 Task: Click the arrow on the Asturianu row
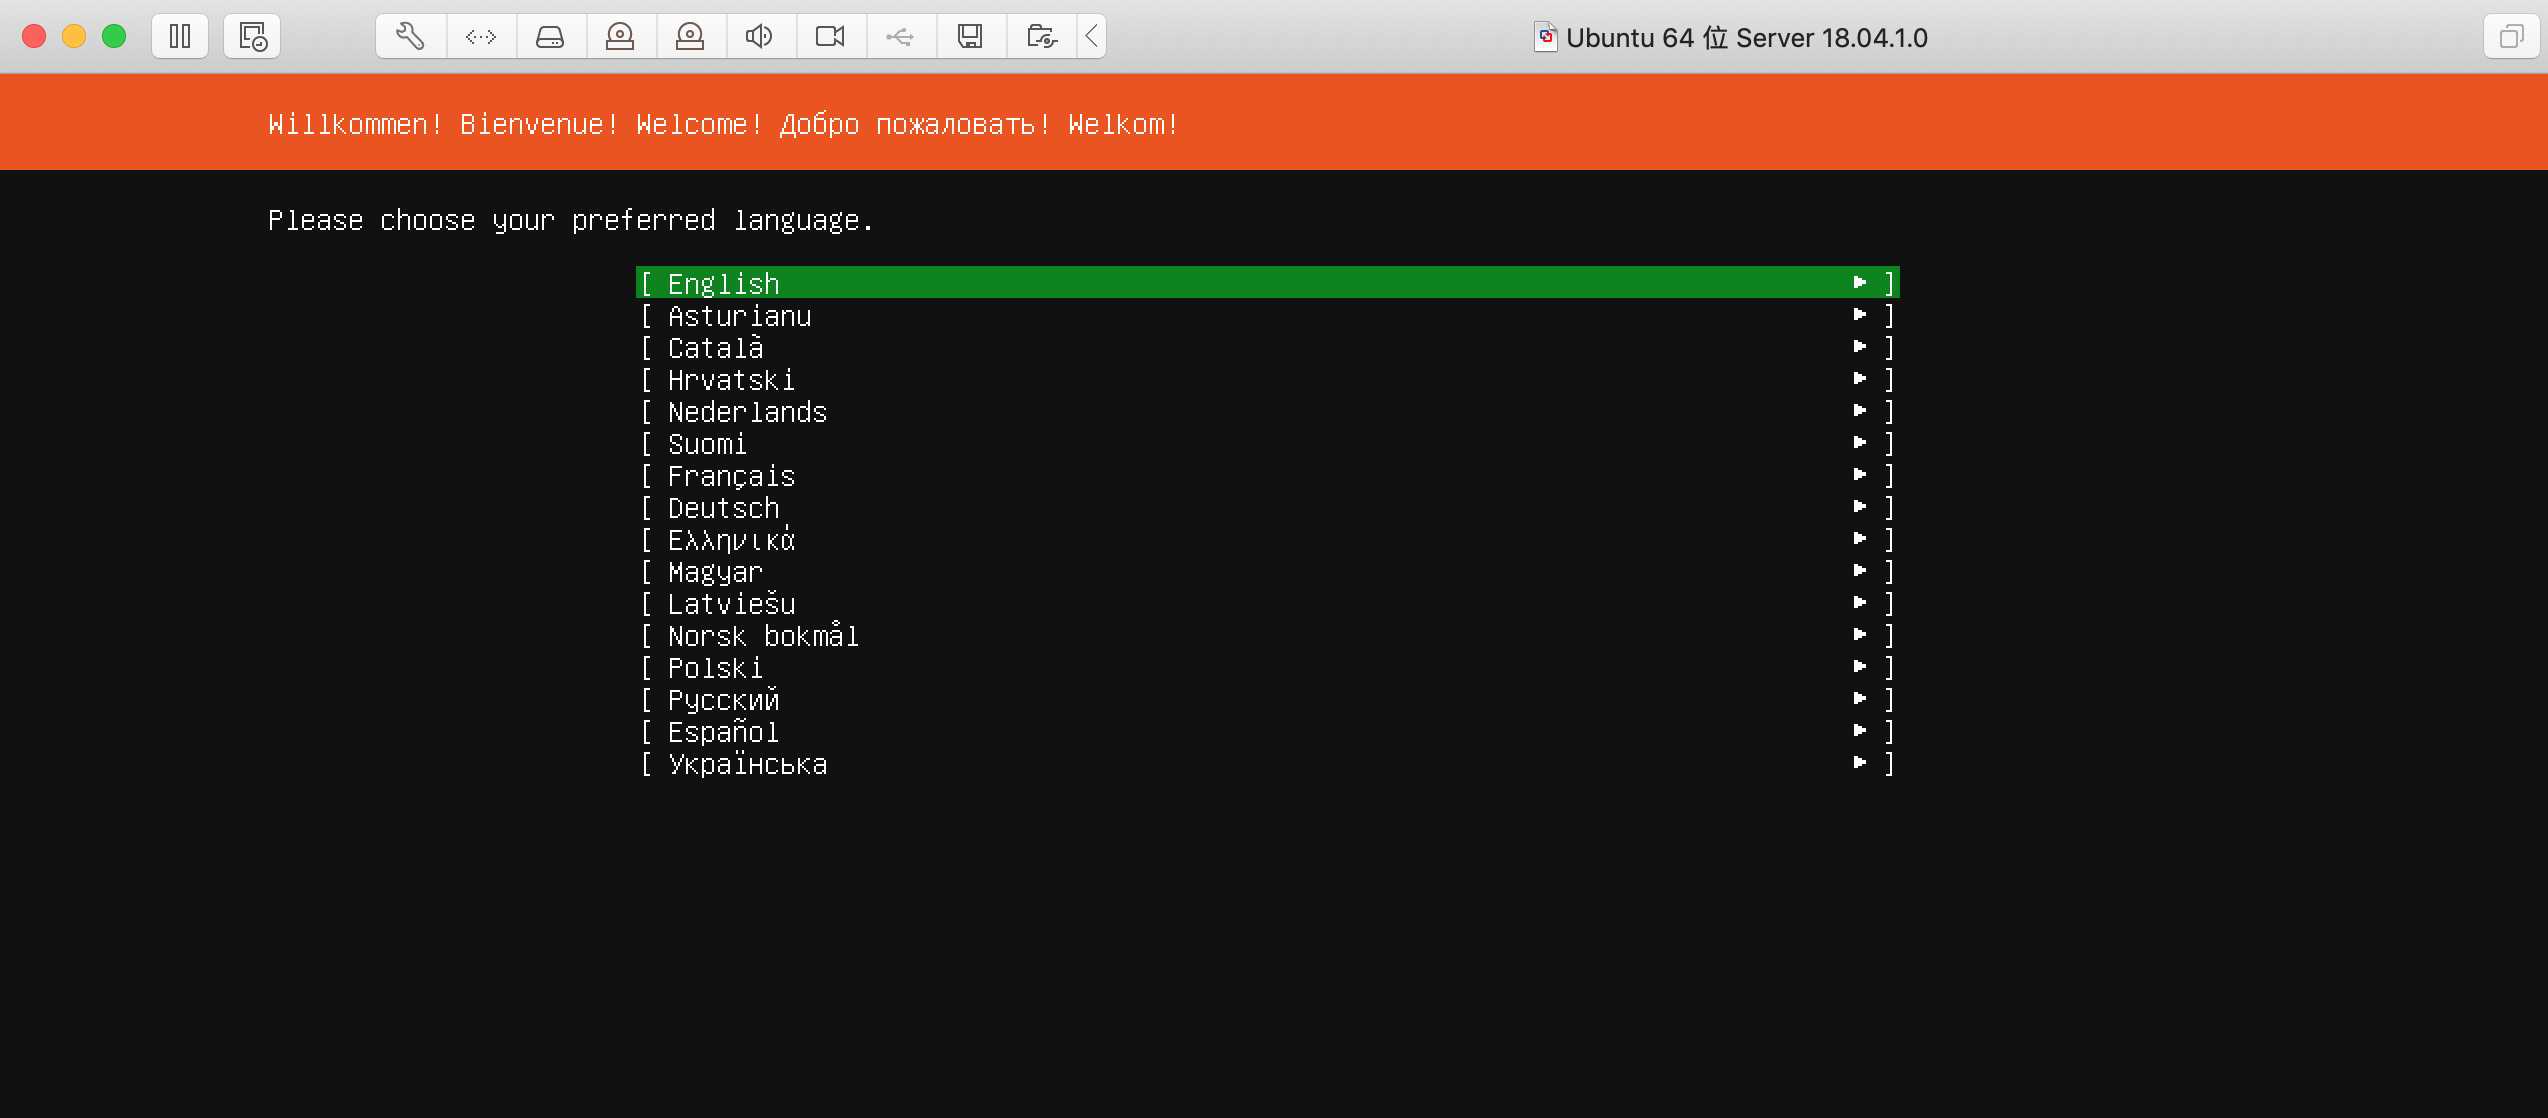tap(1860, 314)
